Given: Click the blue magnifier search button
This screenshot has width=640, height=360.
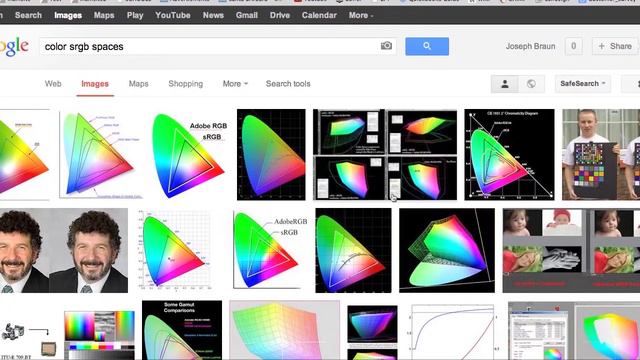Looking at the screenshot, I should 427,46.
